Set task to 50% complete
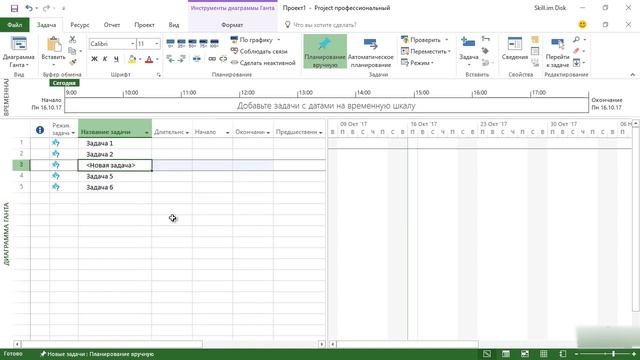The height and width of the screenshot is (360, 640). pos(193,42)
